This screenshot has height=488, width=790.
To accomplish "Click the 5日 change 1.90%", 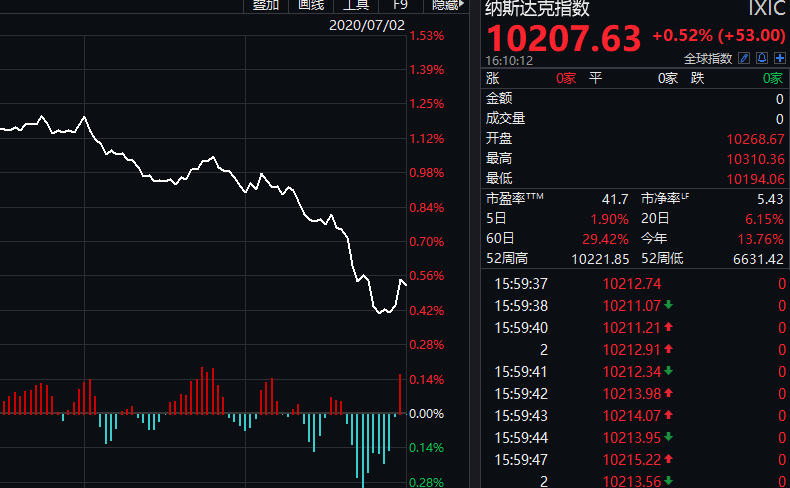I will [x=609, y=219].
